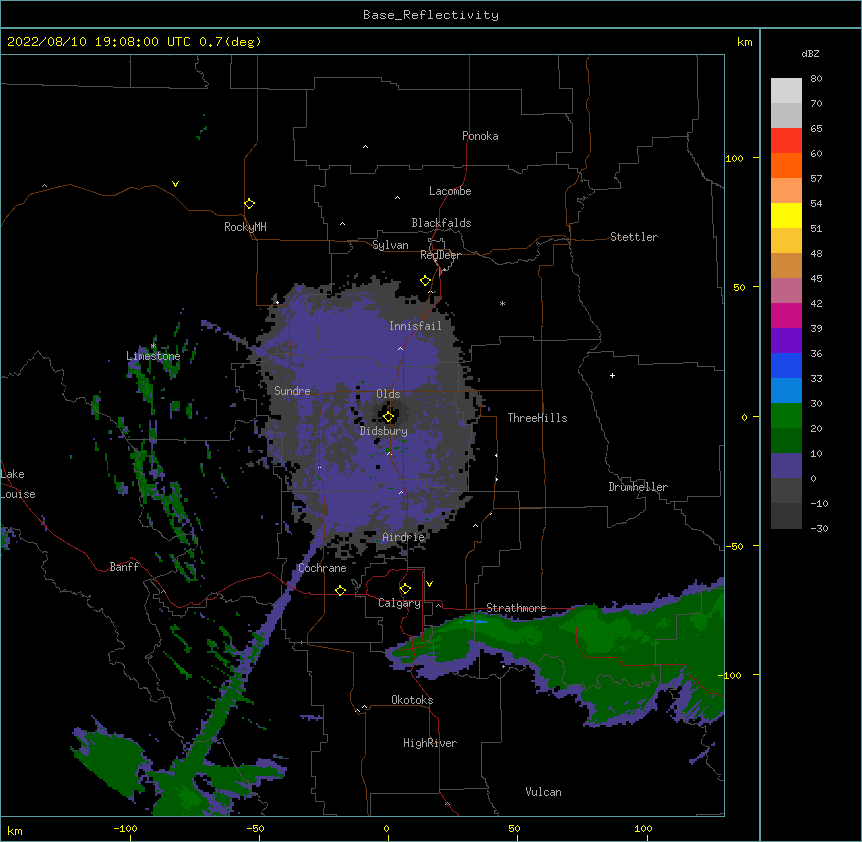Image resolution: width=862 pixels, height=842 pixels.
Task: Click the ThreeHills city label
Action: click(537, 418)
